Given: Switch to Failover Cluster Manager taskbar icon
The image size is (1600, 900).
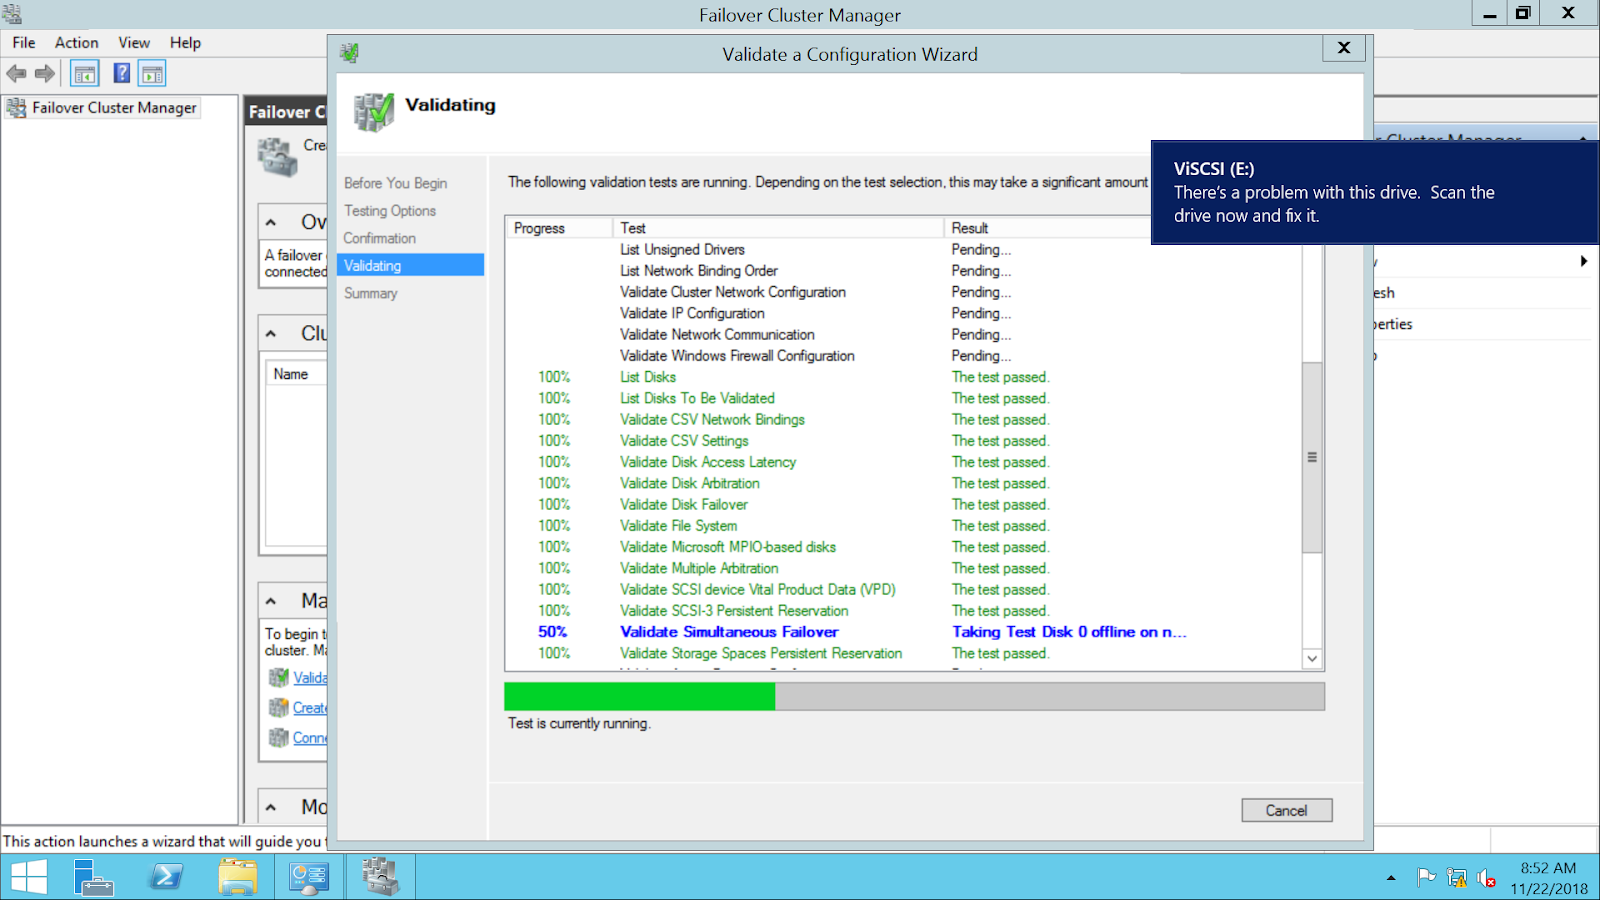Looking at the screenshot, I should tap(381, 878).
